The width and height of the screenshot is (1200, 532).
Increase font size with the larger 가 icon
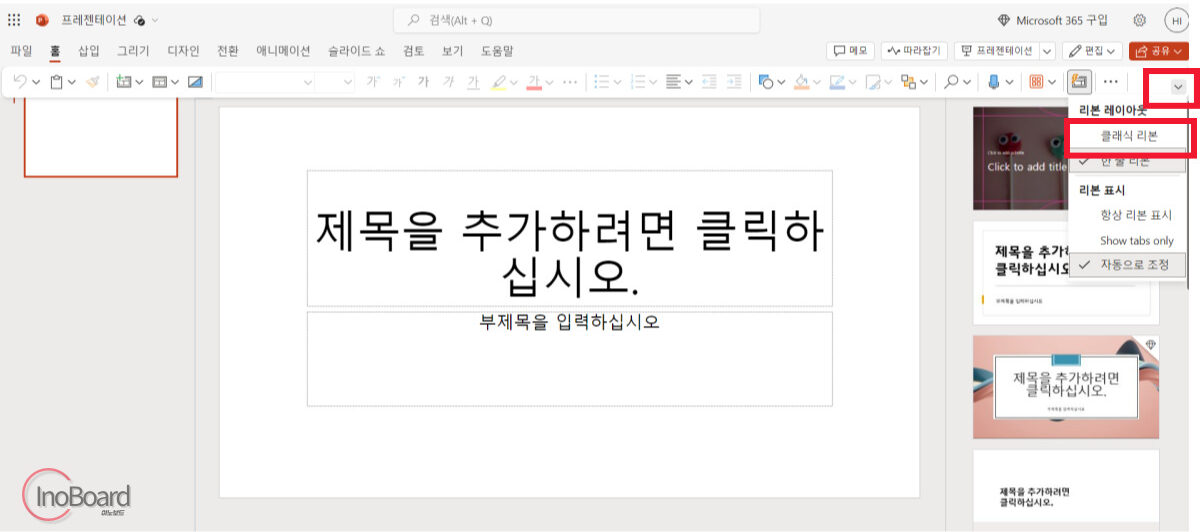(373, 82)
